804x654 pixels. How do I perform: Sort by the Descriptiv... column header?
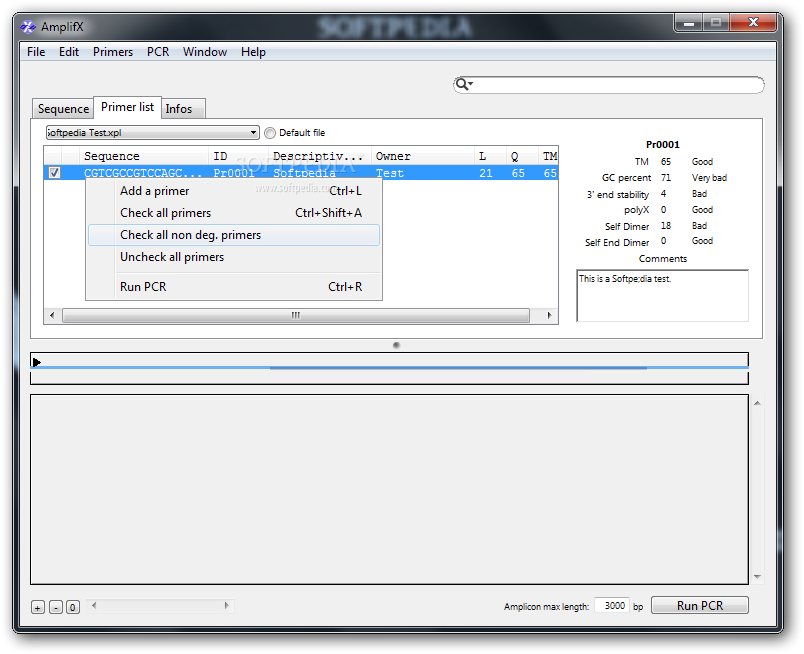(x=319, y=156)
